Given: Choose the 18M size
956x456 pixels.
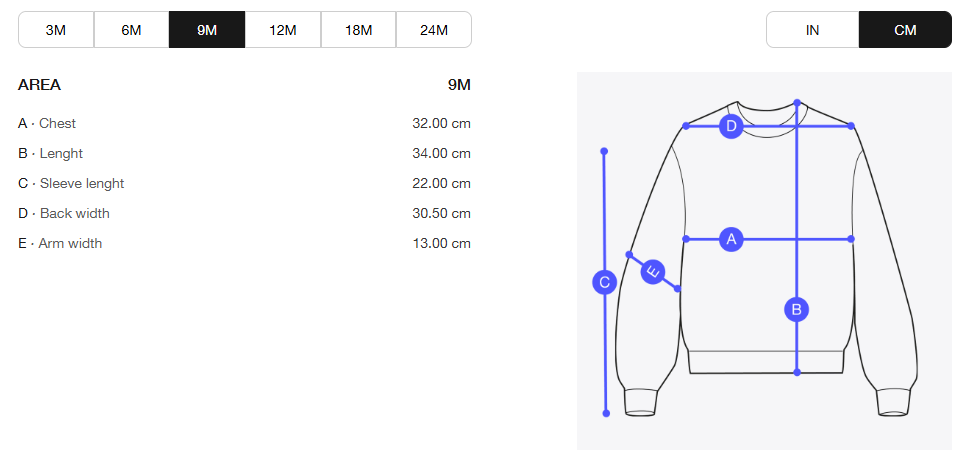Looking at the screenshot, I should coord(358,30).
